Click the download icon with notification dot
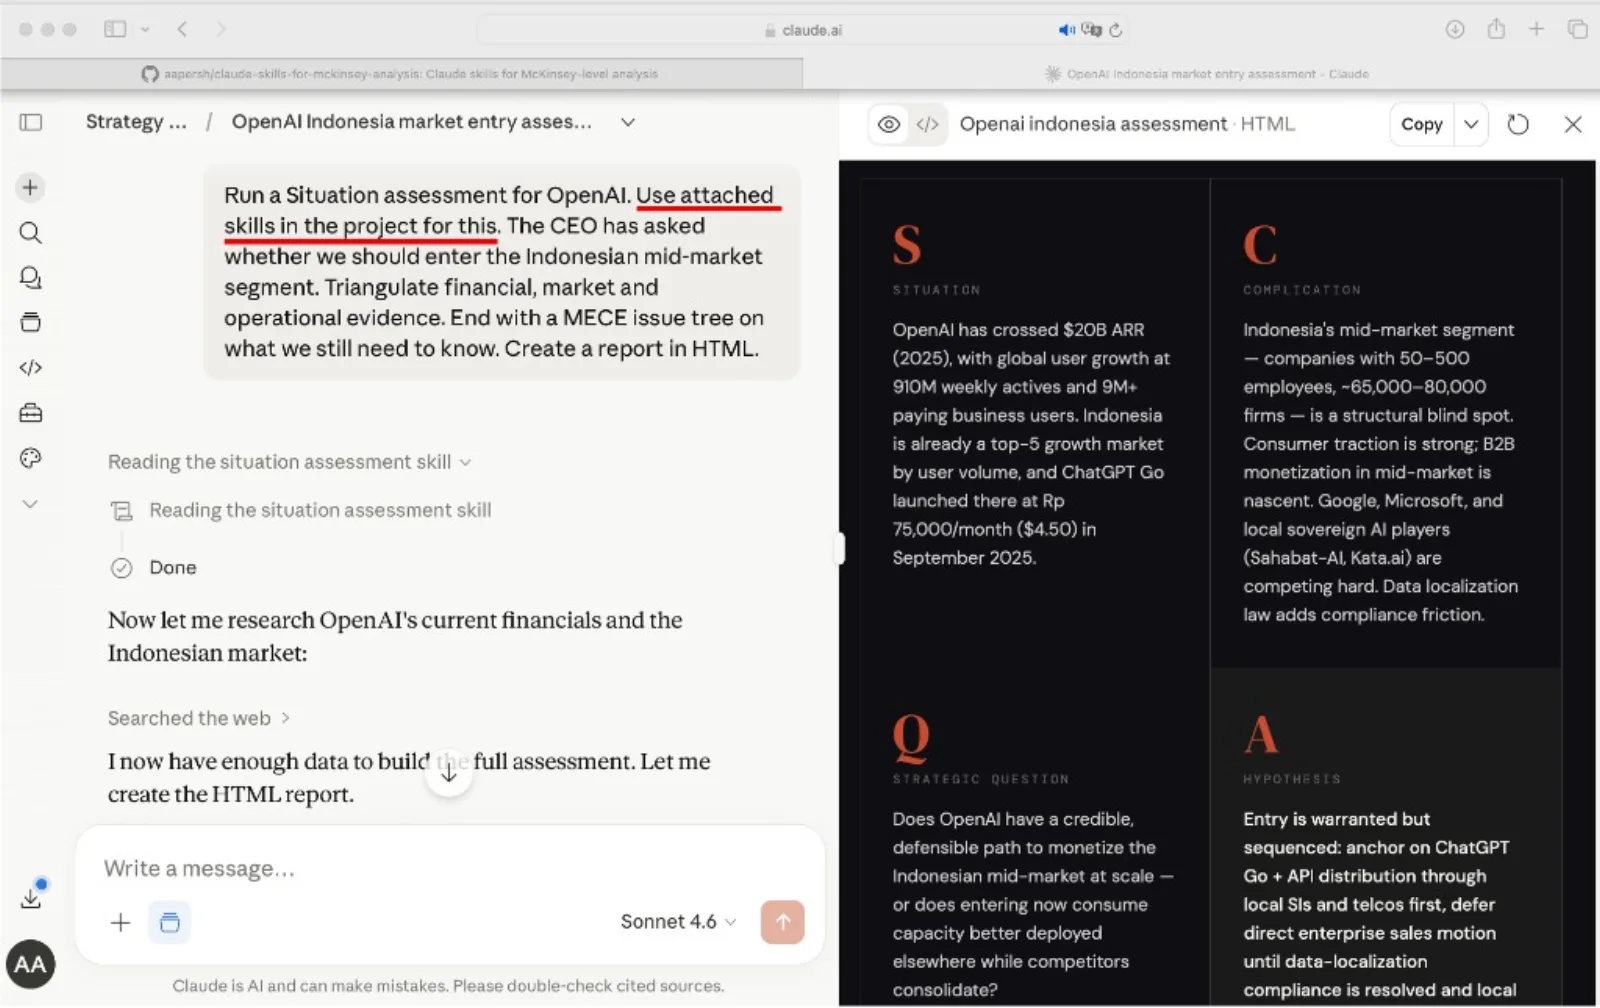The image size is (1600, 1008). tap(32, 895)
